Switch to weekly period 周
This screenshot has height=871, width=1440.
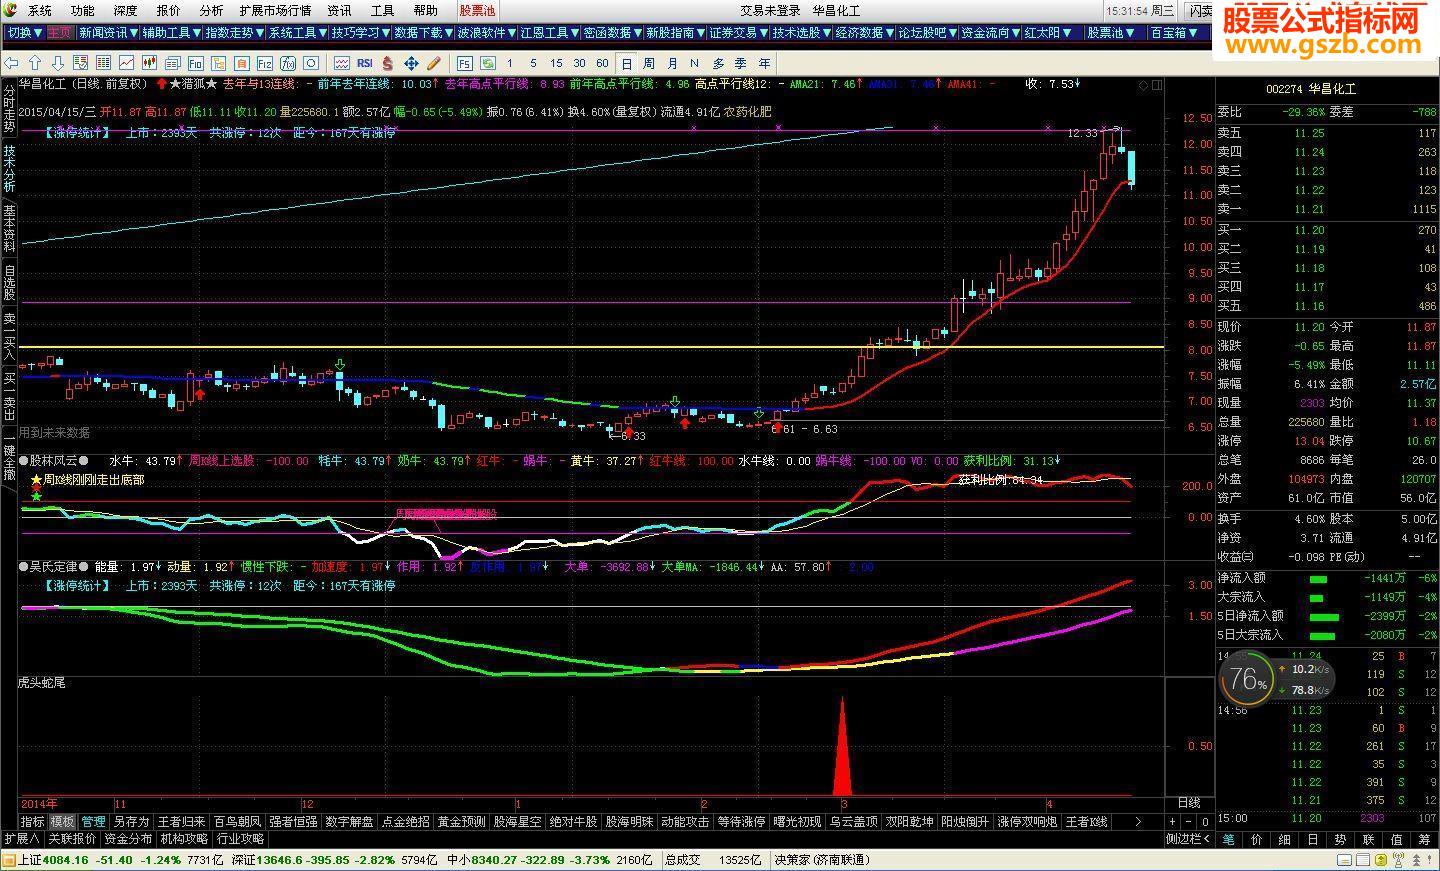pos(649,63)
